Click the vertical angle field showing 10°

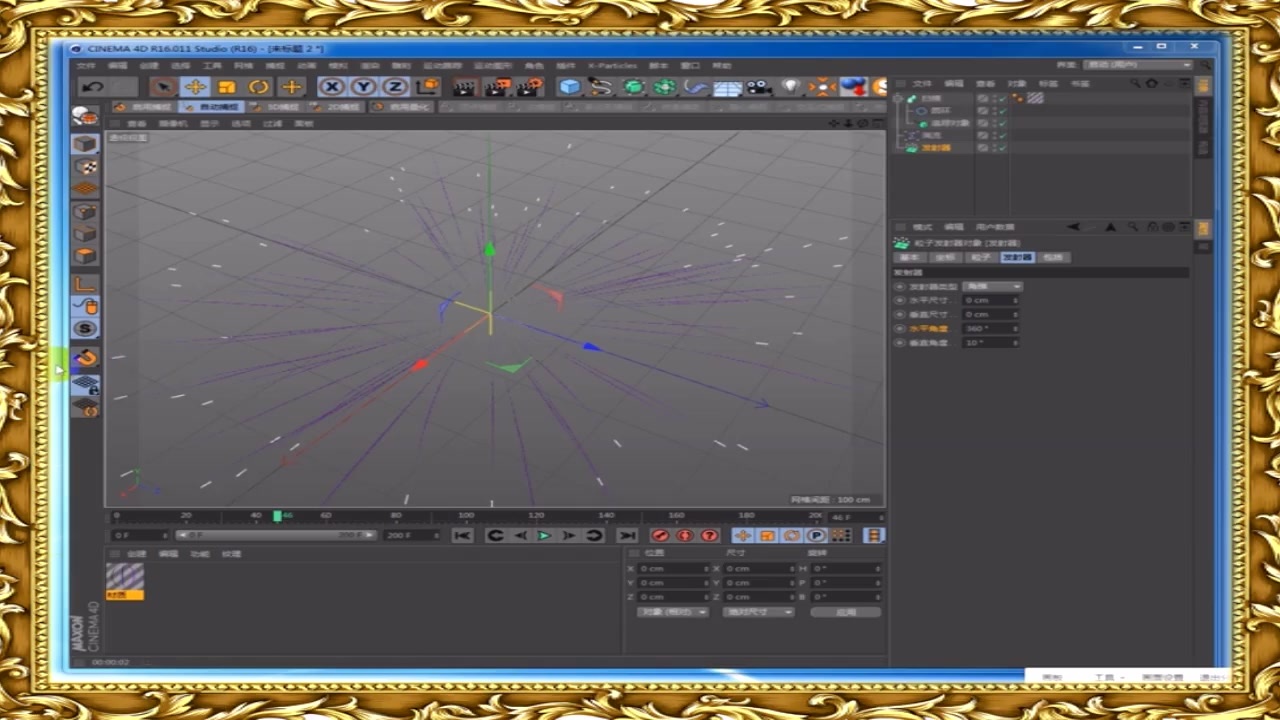[990, 342]
